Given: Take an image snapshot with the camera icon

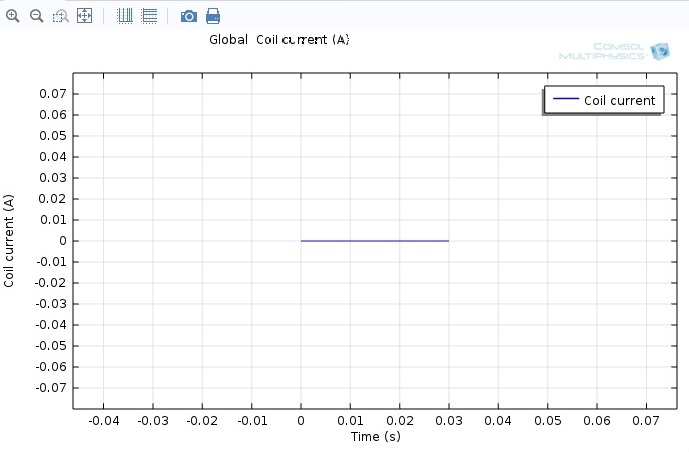Looking at the screenshot, I should [188, 16].
